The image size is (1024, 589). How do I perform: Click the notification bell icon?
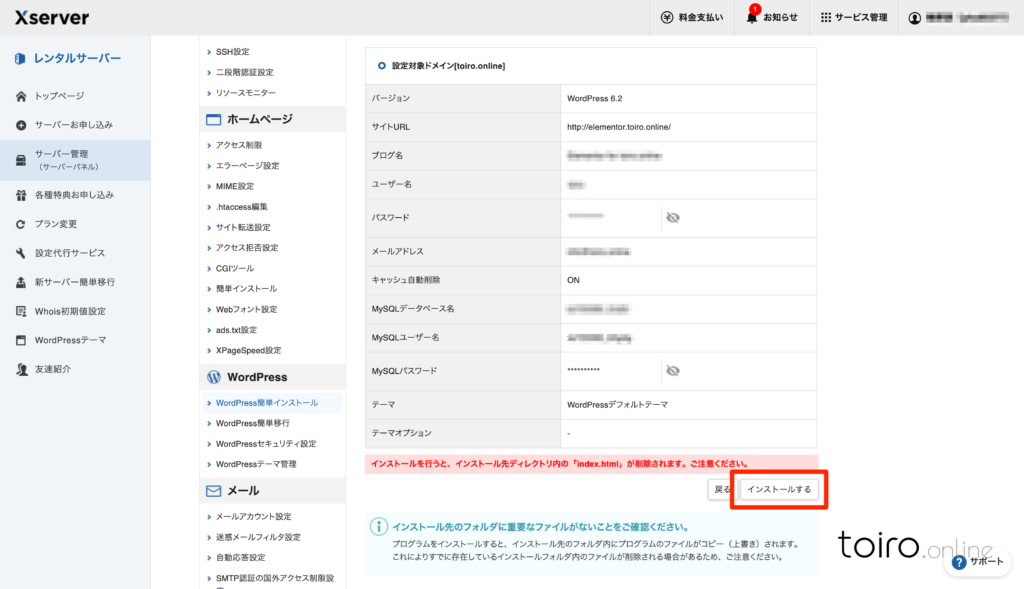coord(752,17)
